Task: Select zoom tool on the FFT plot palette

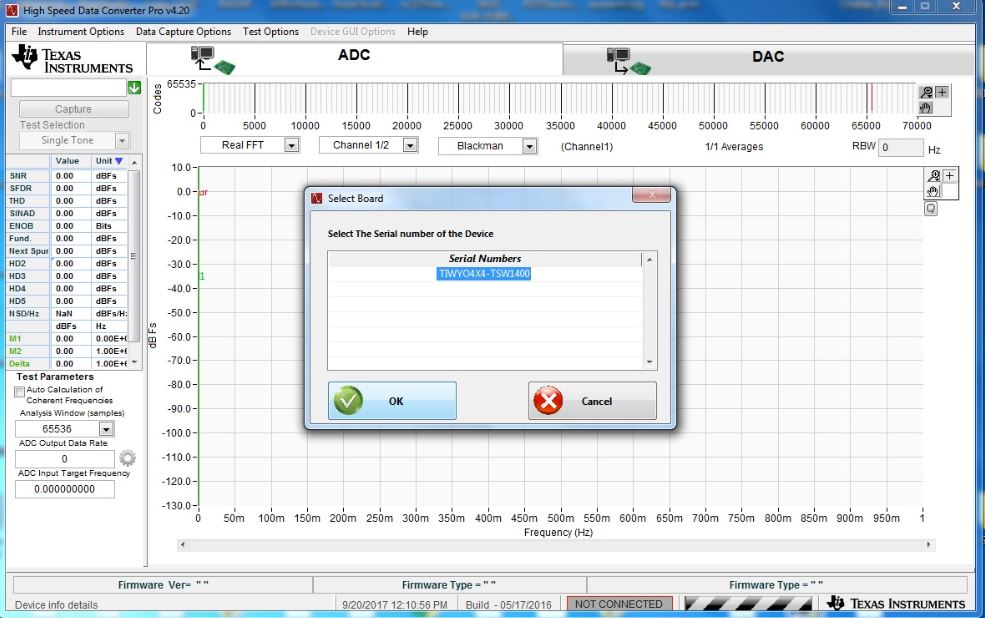Action: point(934,176)
